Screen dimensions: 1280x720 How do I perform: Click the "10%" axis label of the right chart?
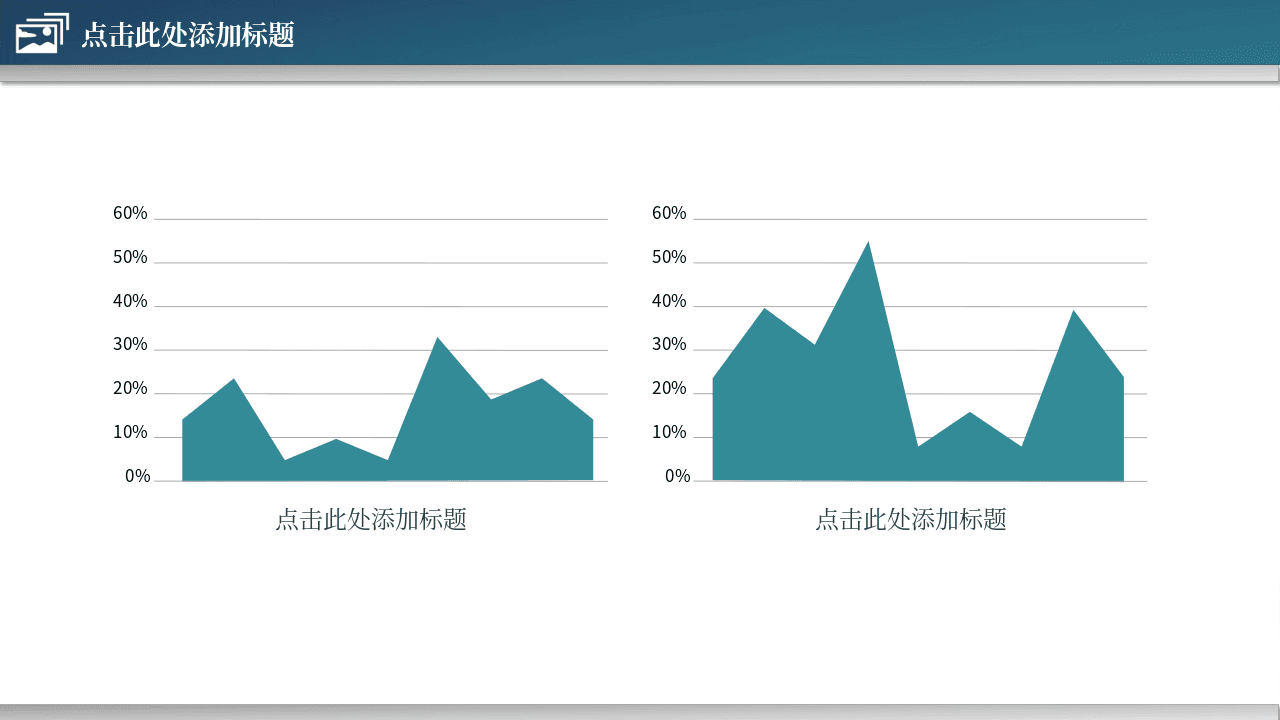pos(669,432)
